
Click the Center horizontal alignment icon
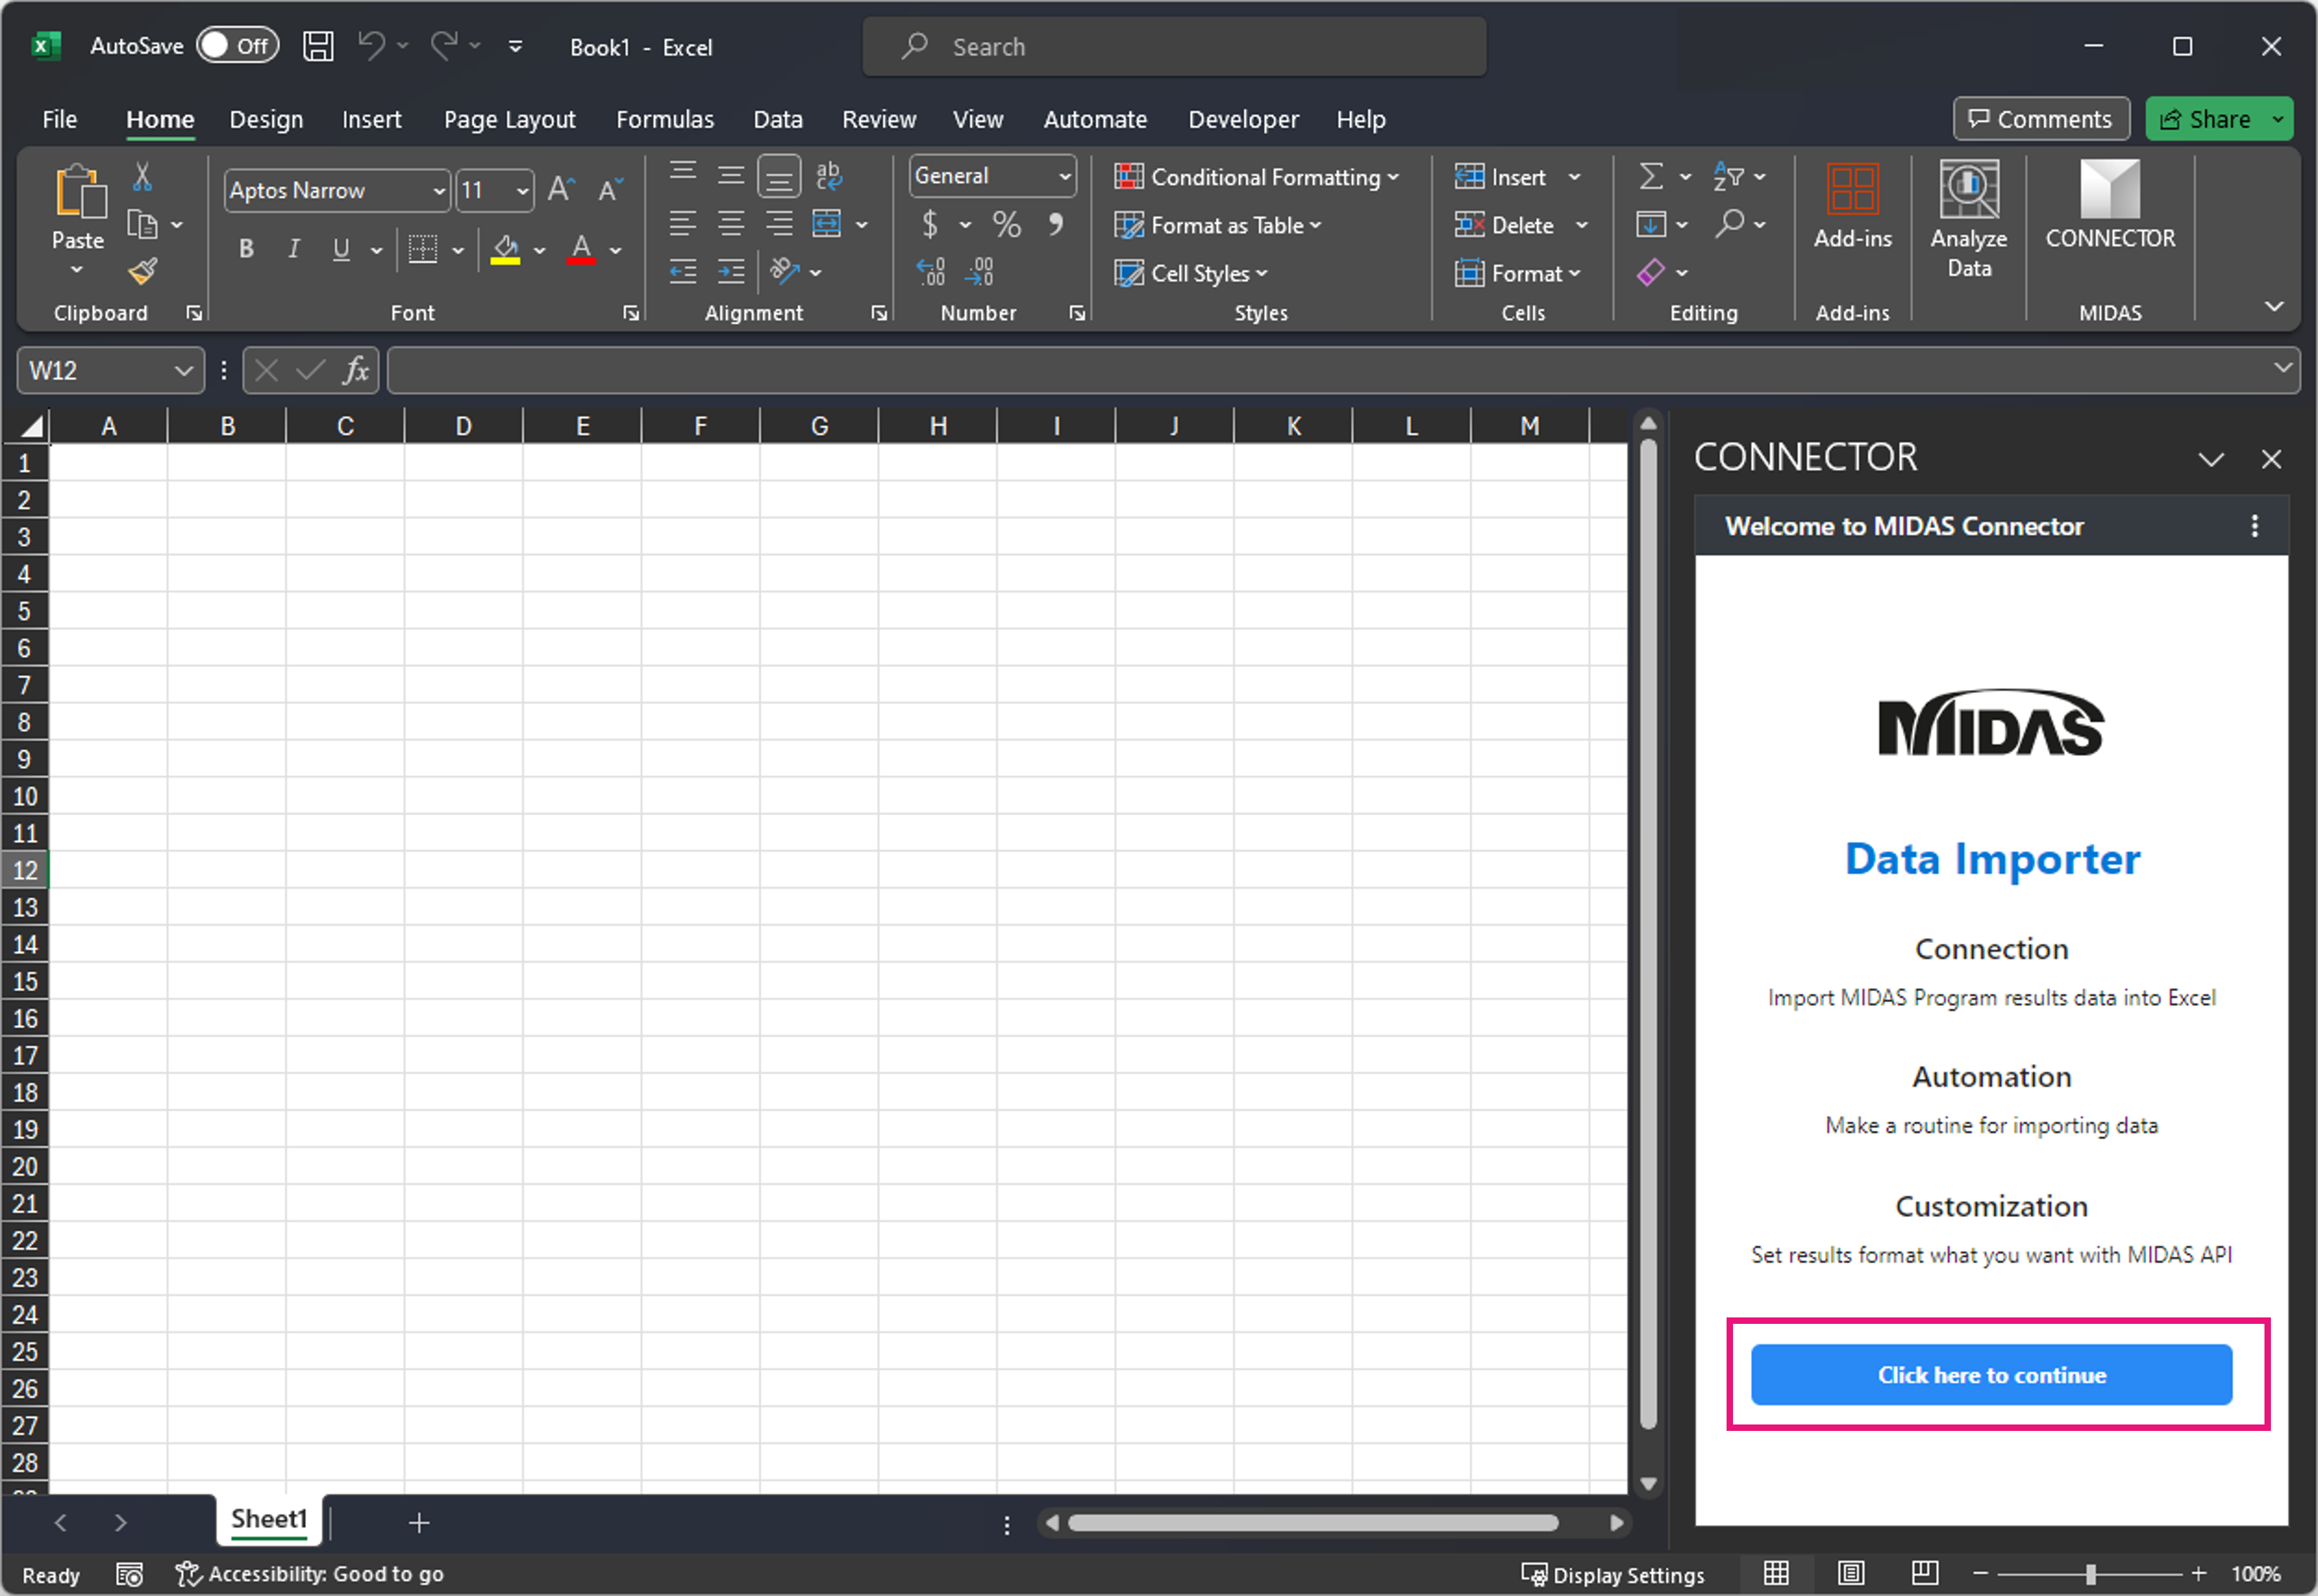[x=731, y=224]
